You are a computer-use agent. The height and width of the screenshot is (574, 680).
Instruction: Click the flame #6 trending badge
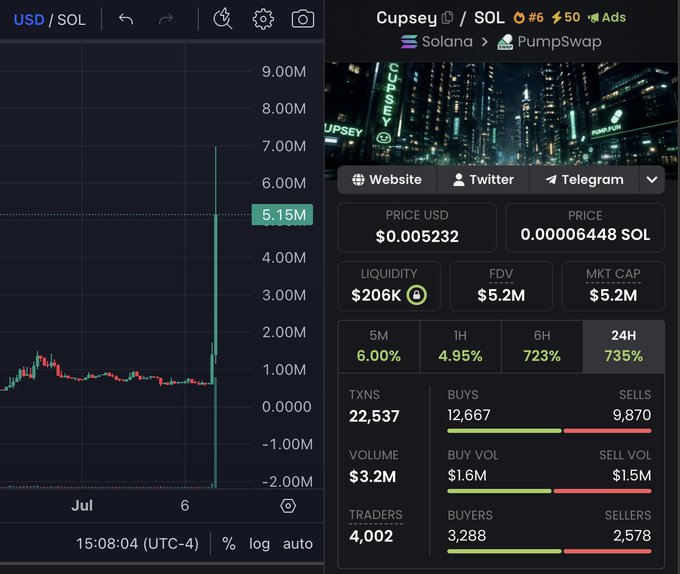(x=528, y=17)
